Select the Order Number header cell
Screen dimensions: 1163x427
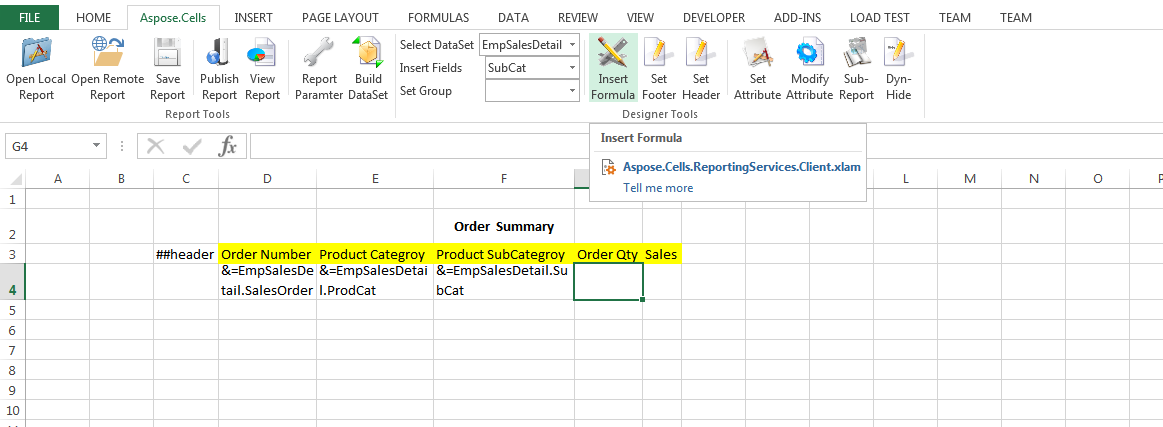point(268,254)
